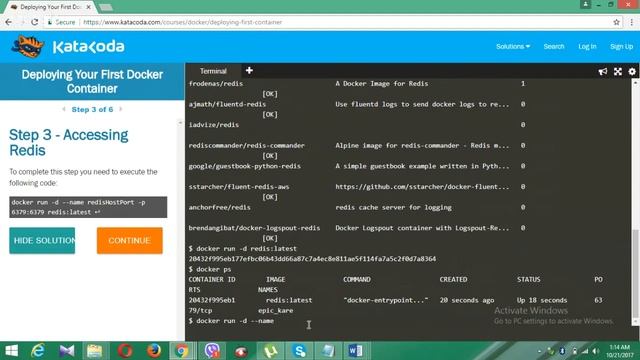
Task: Click the terminal command prompt line
Action: pyautogui.click(x=231, y=321)
